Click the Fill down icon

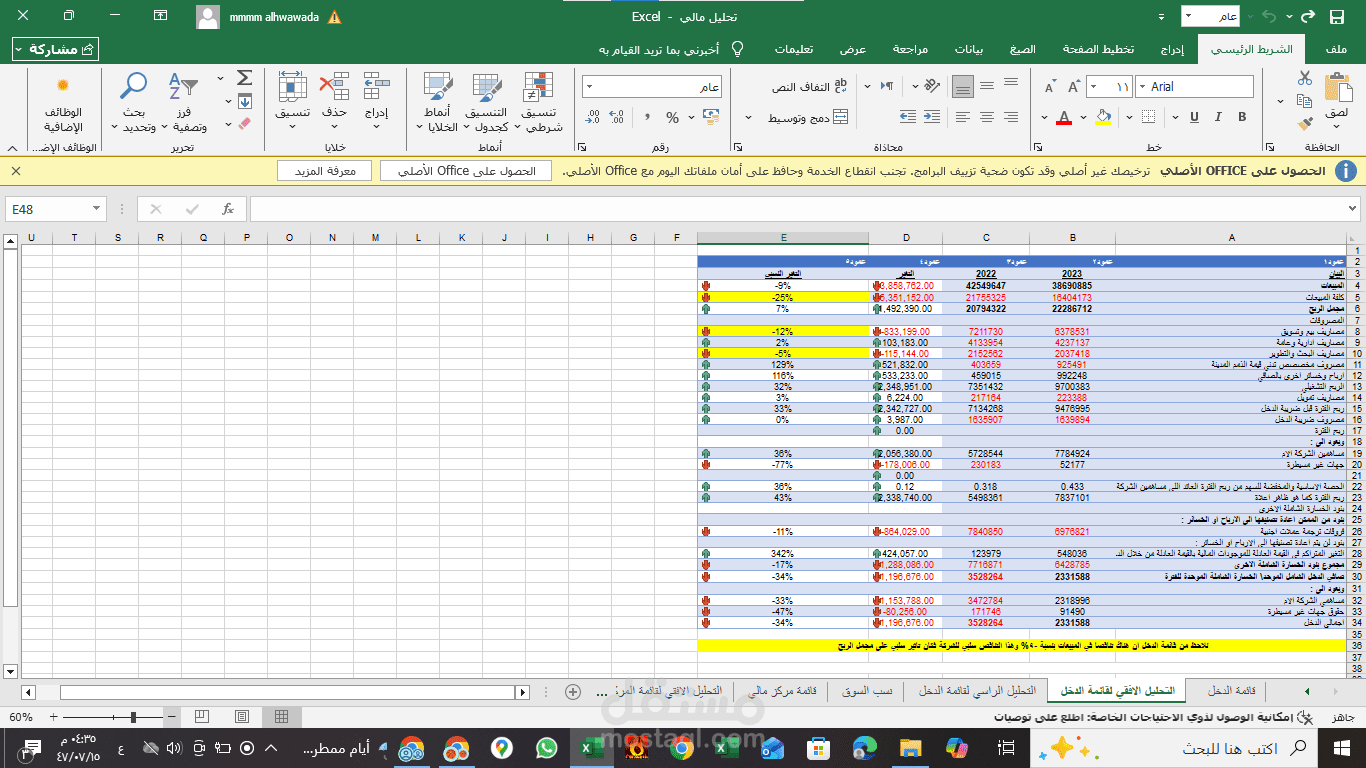click(x=244, y=101)
